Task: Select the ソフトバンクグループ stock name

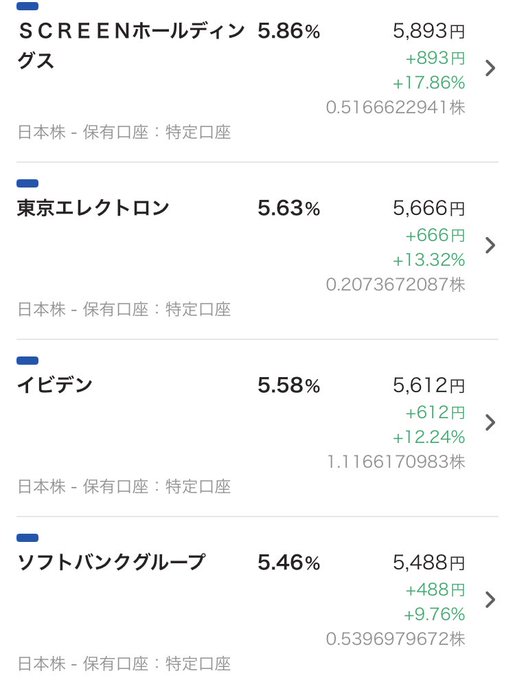Action: point(111,562)
